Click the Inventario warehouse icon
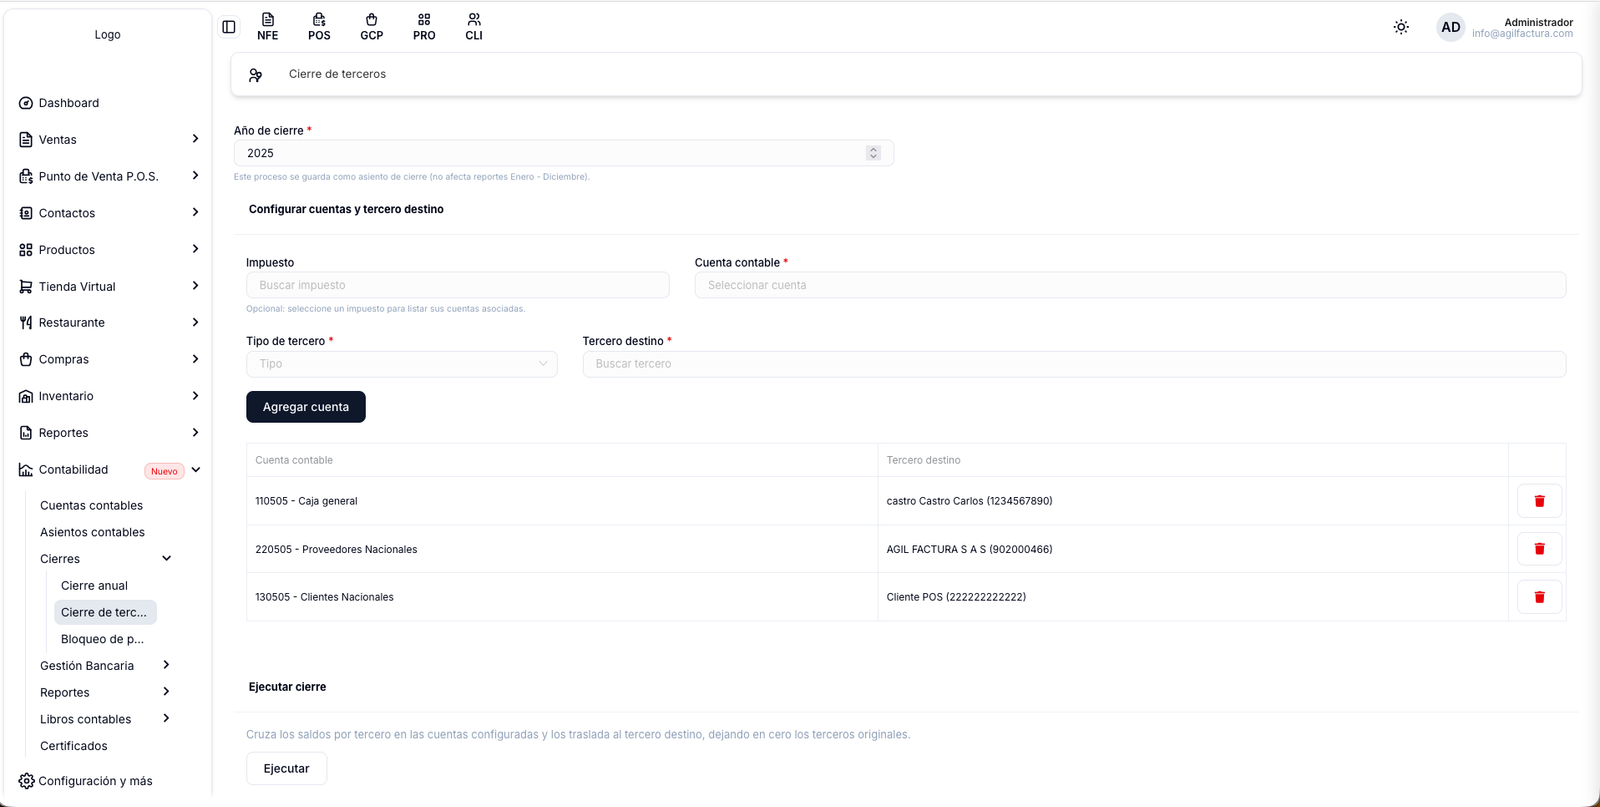 [x=26, y=396]
